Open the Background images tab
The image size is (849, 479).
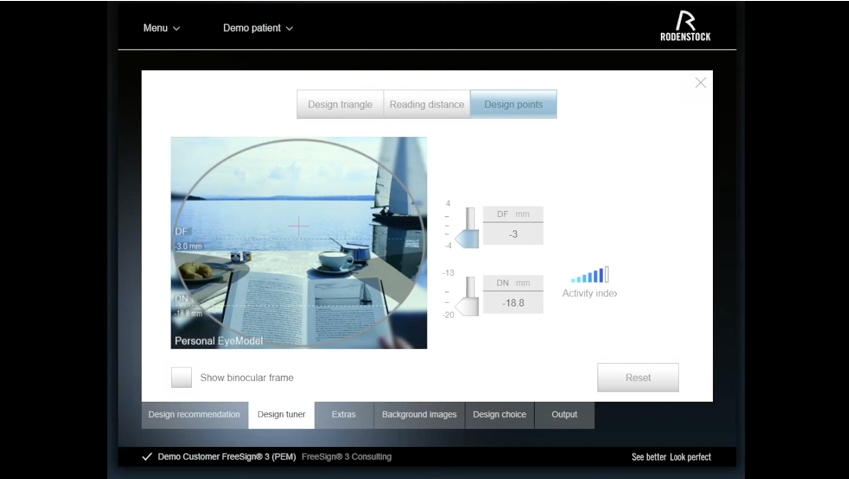[419, 415]
